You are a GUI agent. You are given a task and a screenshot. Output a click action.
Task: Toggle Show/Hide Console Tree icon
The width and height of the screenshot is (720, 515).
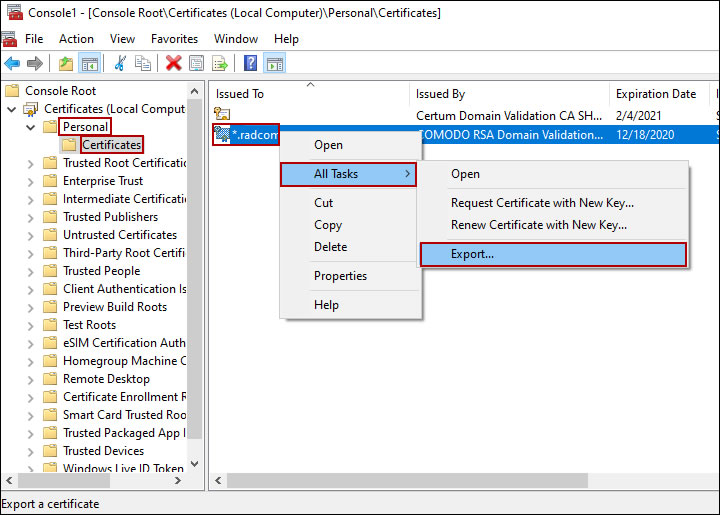(89, 64)
